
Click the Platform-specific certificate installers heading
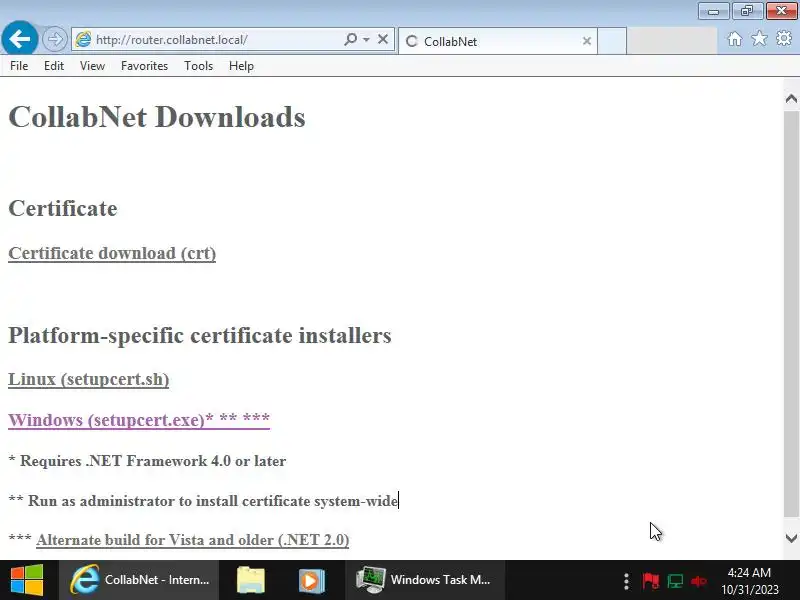point(200,335)
